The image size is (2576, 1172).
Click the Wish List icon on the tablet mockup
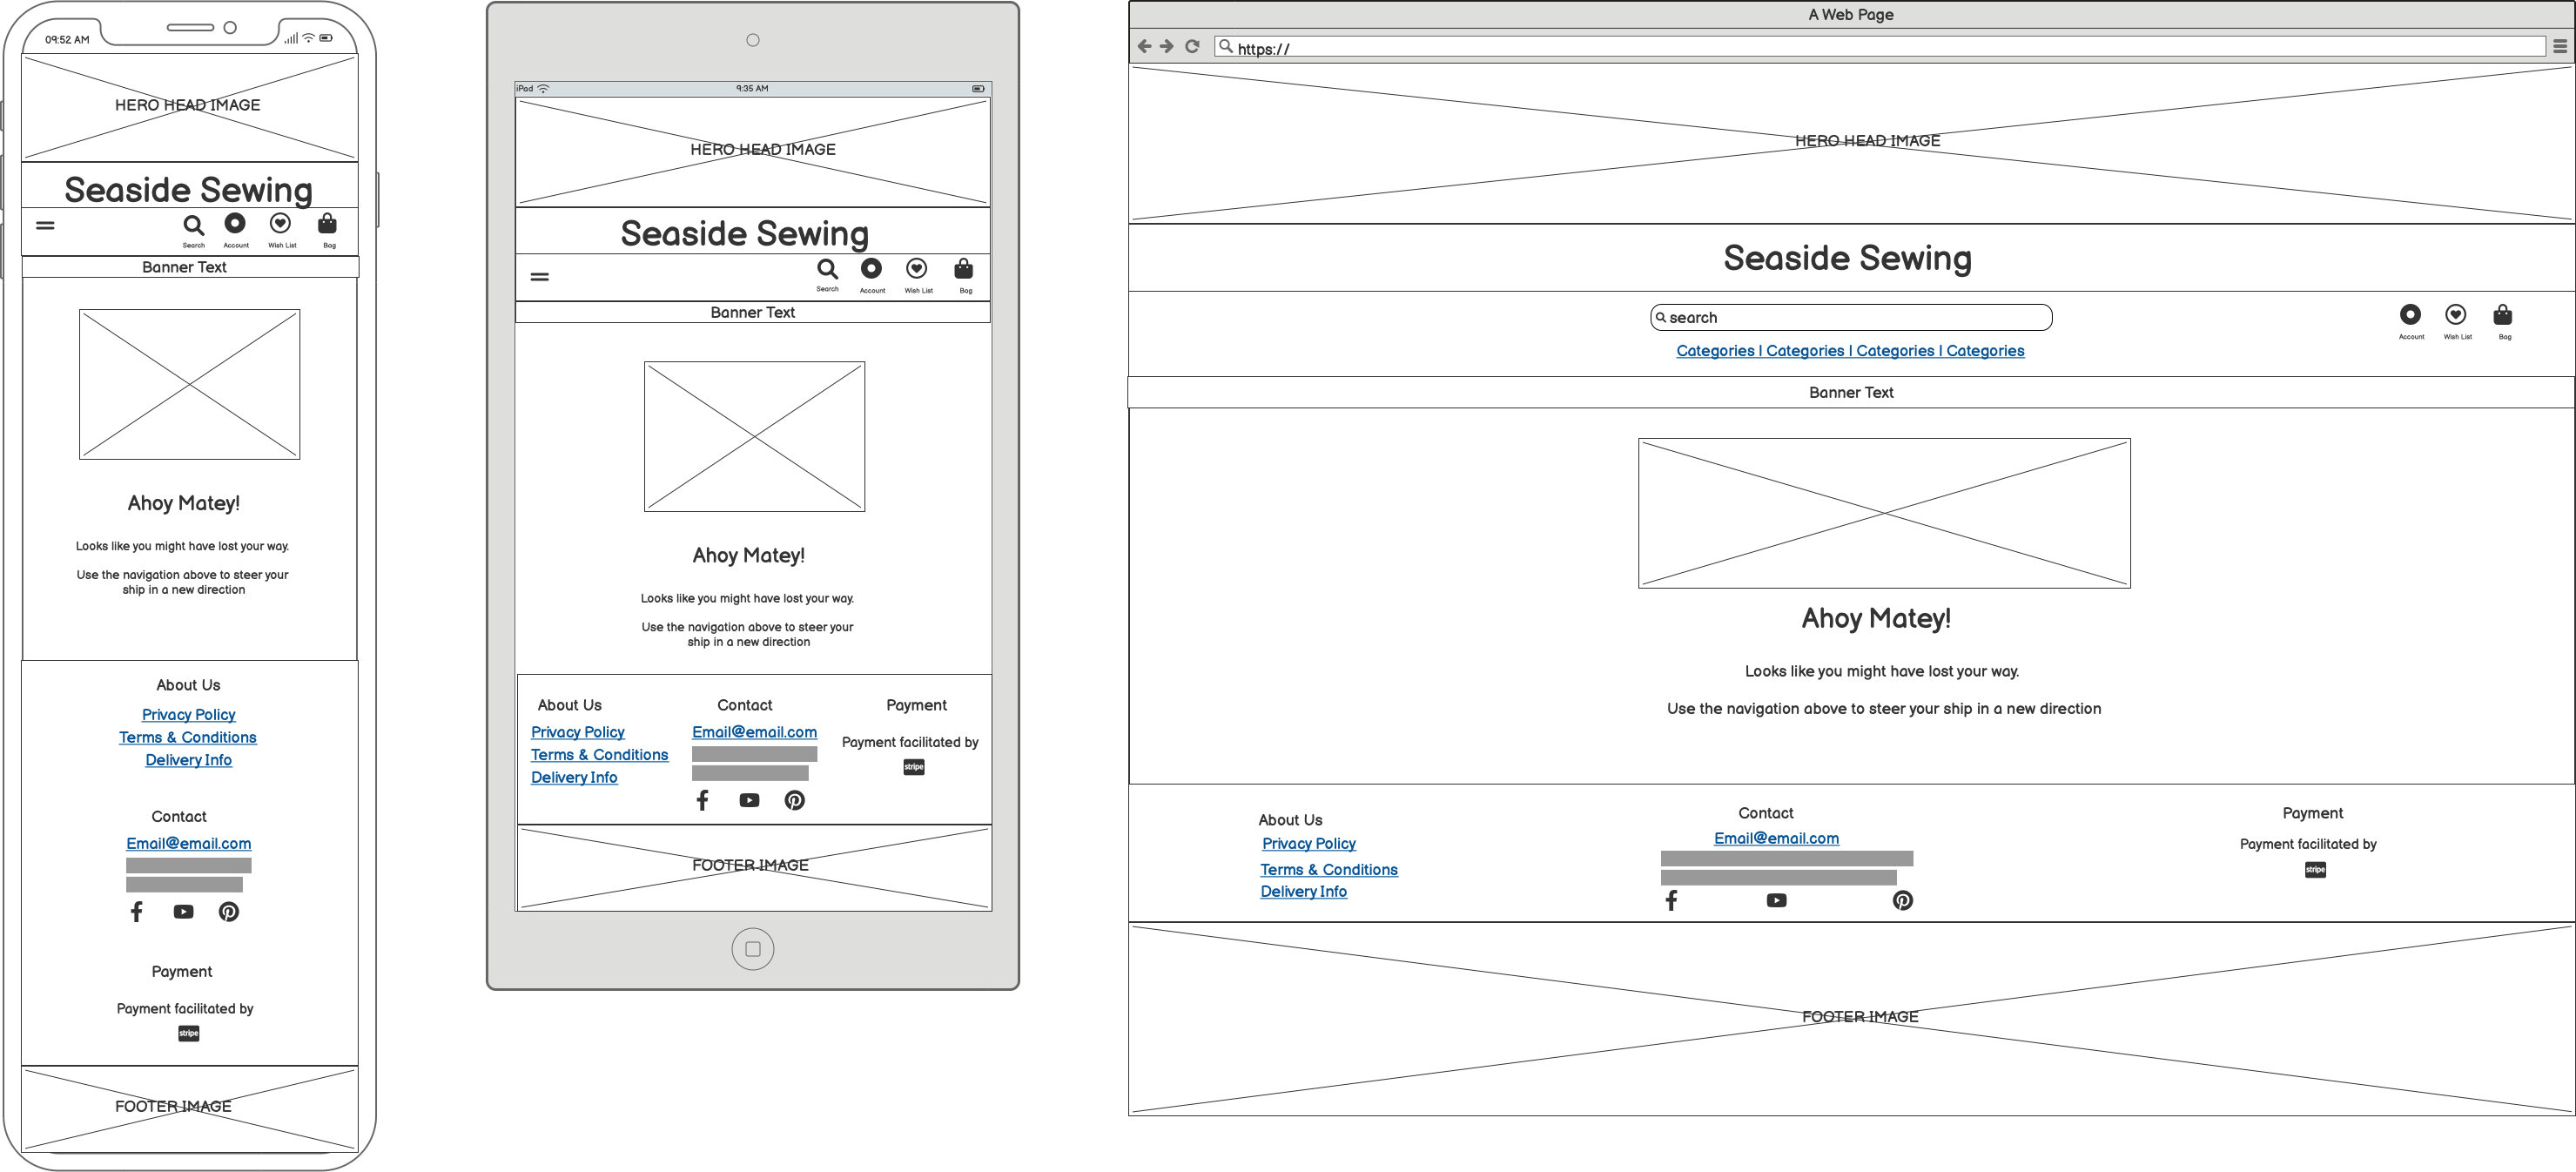pos(917,269)
